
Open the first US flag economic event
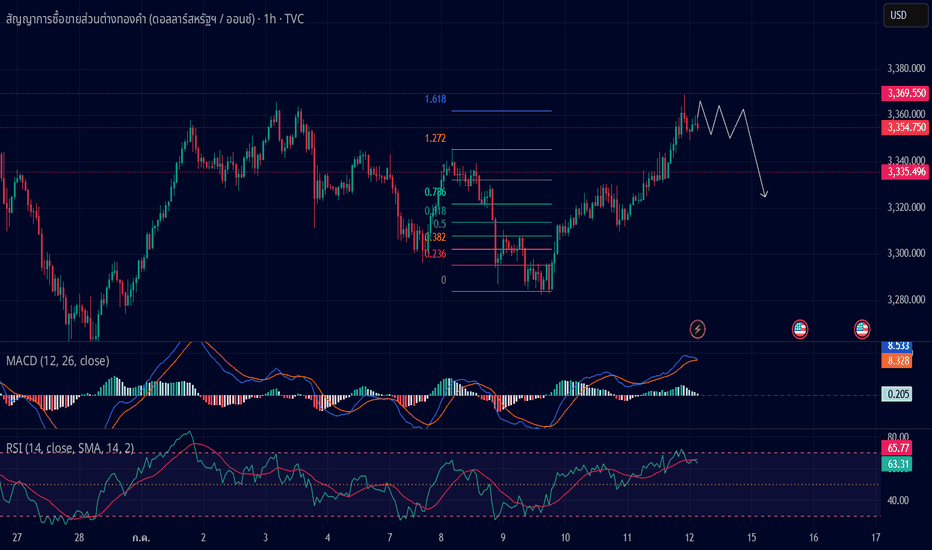point(800,329)
